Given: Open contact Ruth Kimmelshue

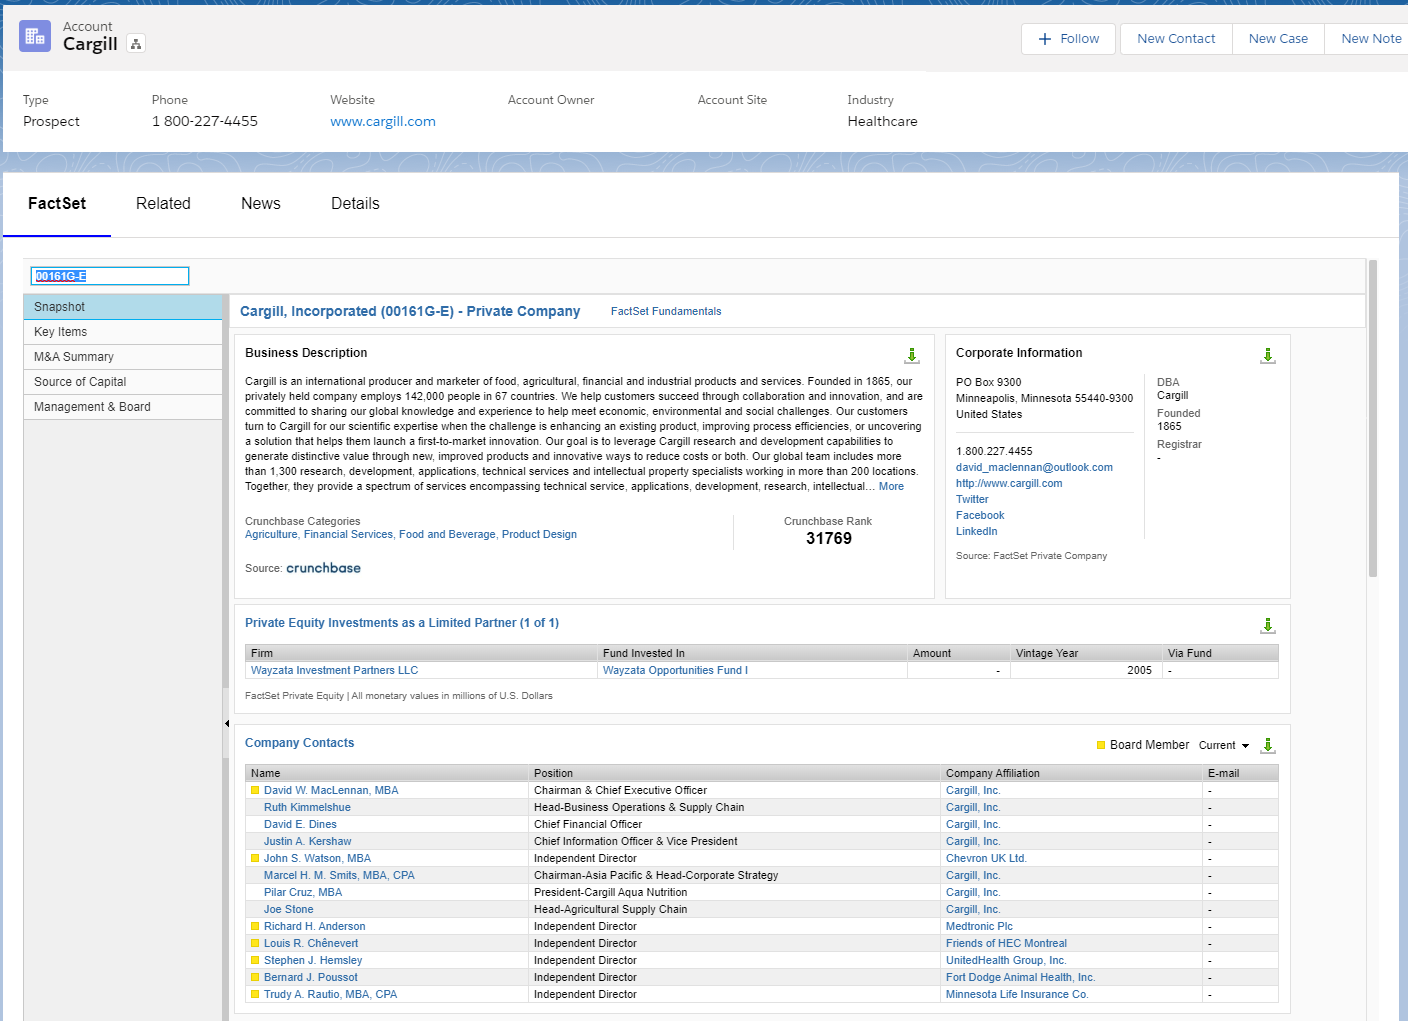Looking at the screenshot, I should click(307, 808).
